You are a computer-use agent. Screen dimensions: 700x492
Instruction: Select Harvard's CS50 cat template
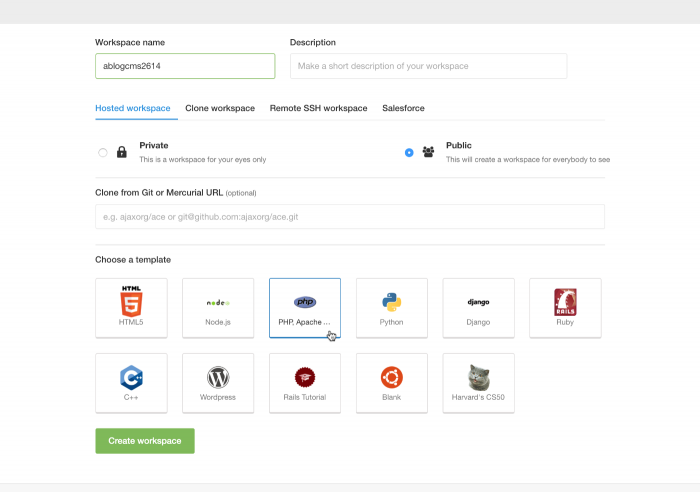(479, 383)
